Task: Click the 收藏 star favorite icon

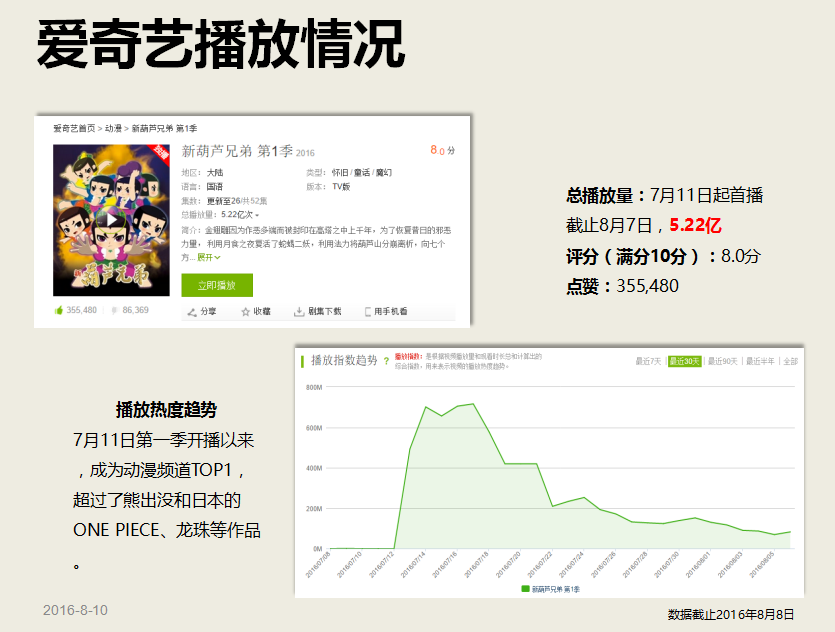Action: [x=245, y=312]
